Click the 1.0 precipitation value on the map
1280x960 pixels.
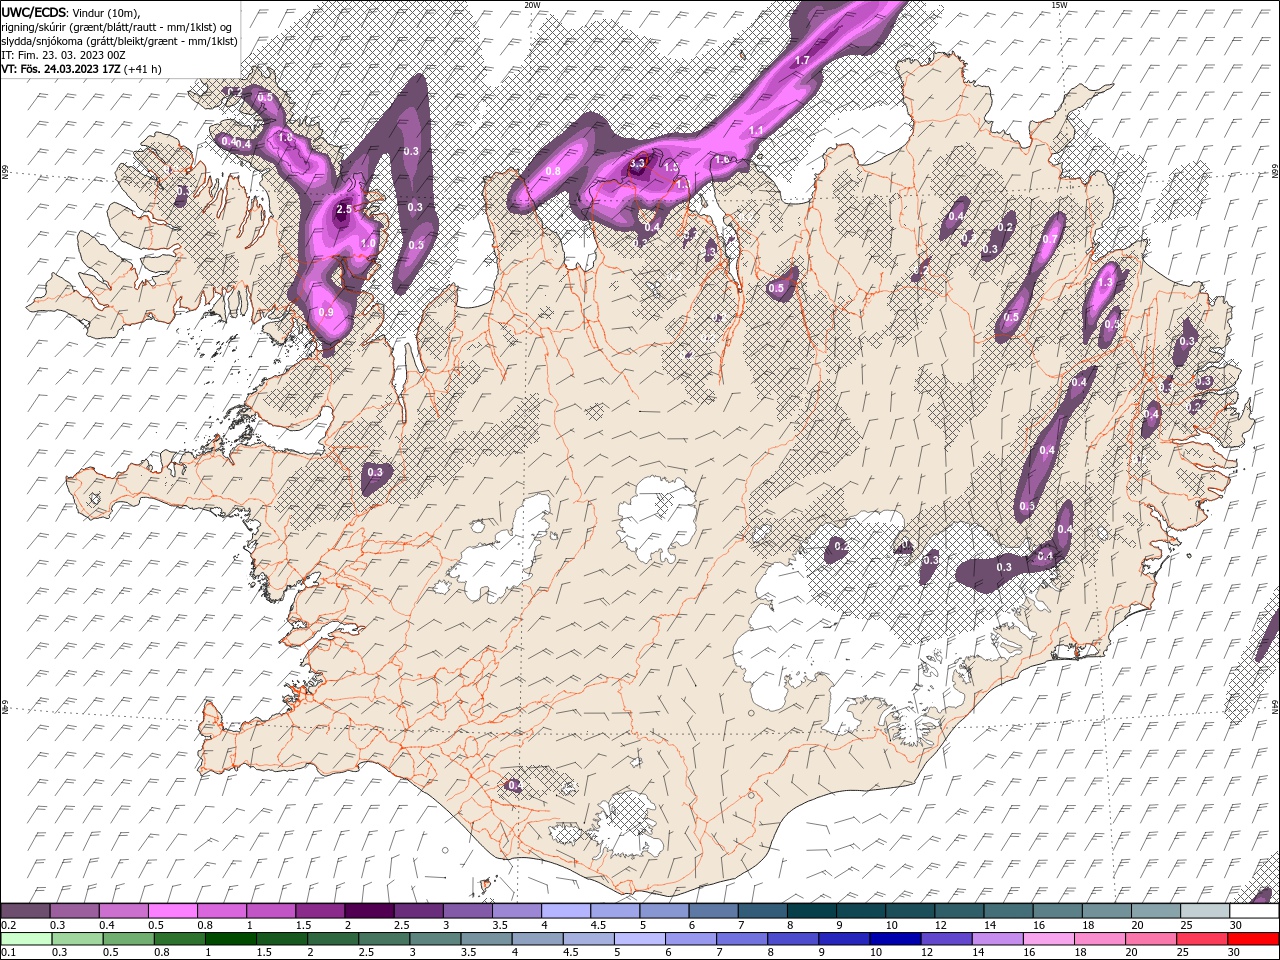(368, 243)
